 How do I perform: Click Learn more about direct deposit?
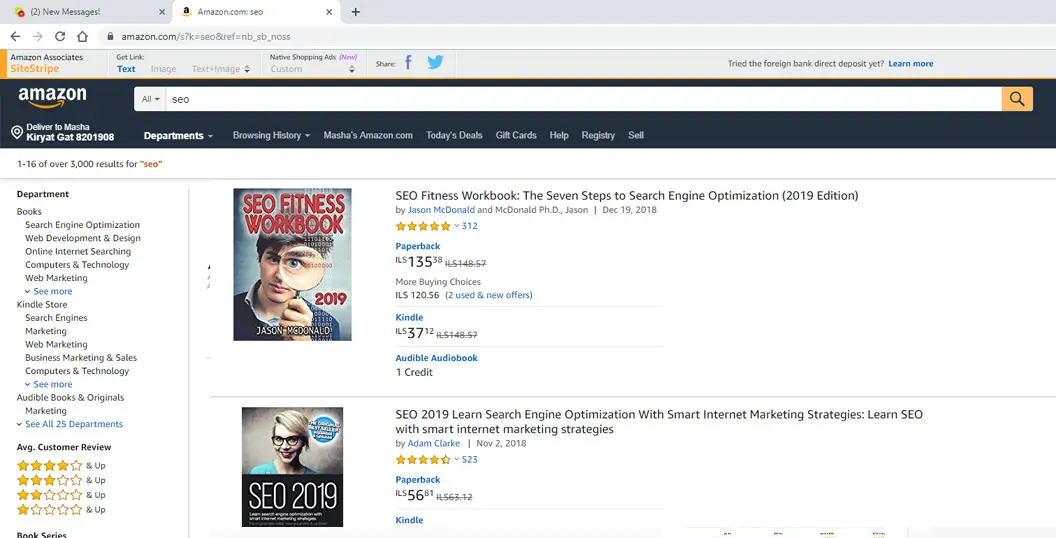911,64
